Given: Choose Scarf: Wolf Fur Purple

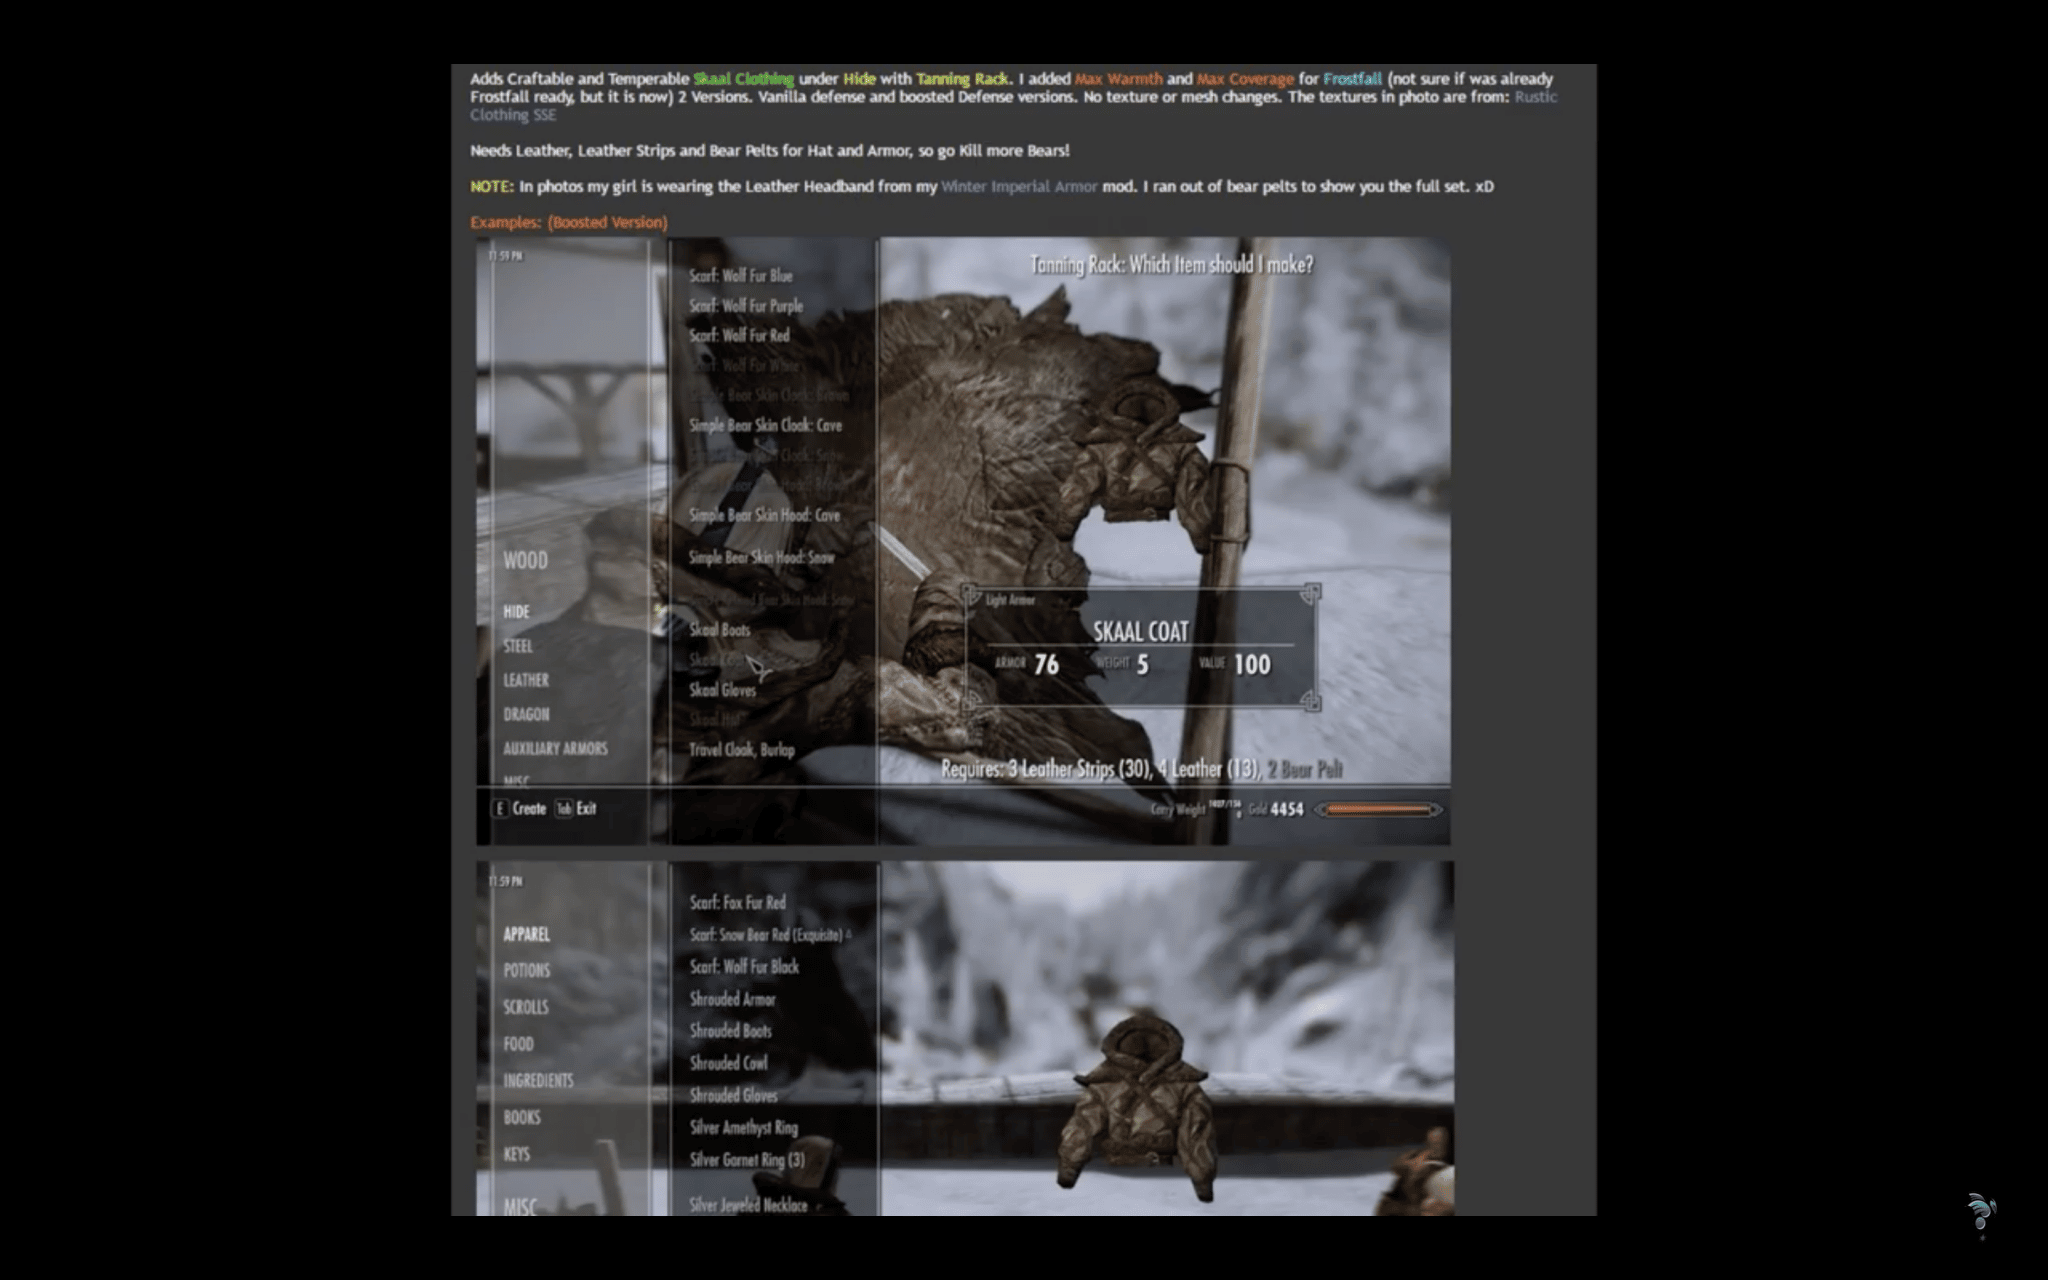Looking at the screenshot, I should 746,306.
